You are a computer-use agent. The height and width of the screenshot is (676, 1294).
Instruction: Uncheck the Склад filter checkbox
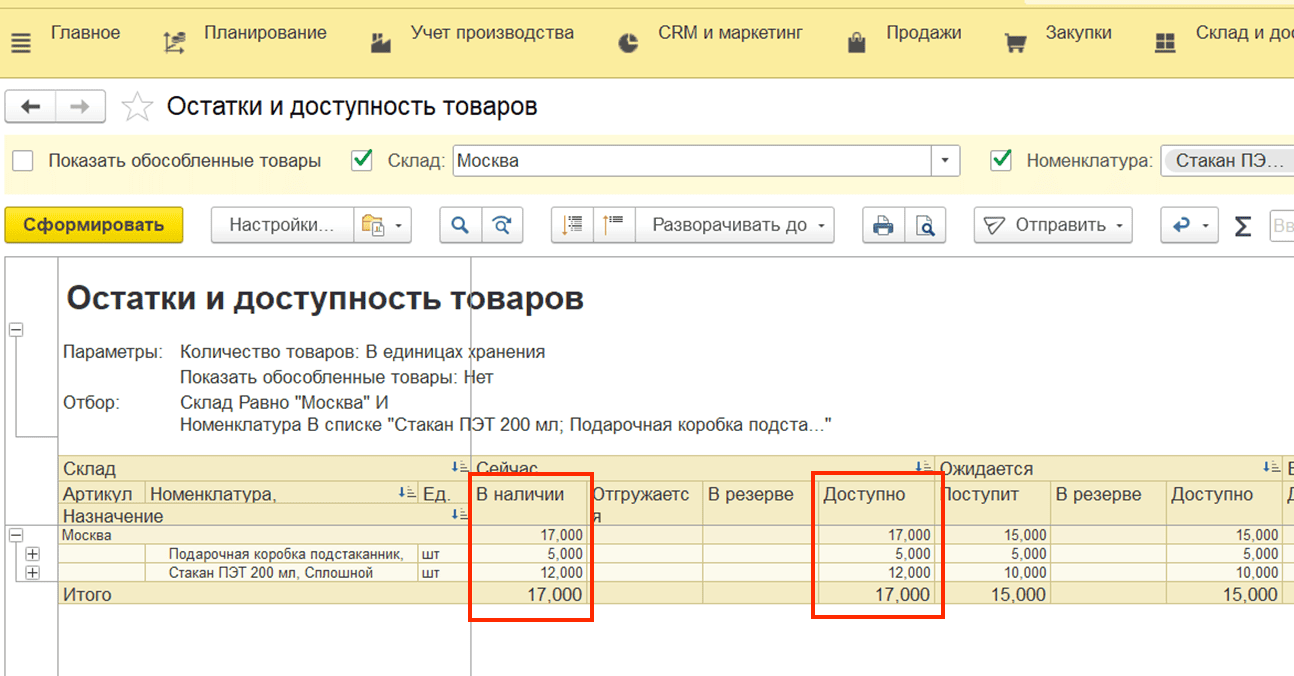click(x=362, y=160)
